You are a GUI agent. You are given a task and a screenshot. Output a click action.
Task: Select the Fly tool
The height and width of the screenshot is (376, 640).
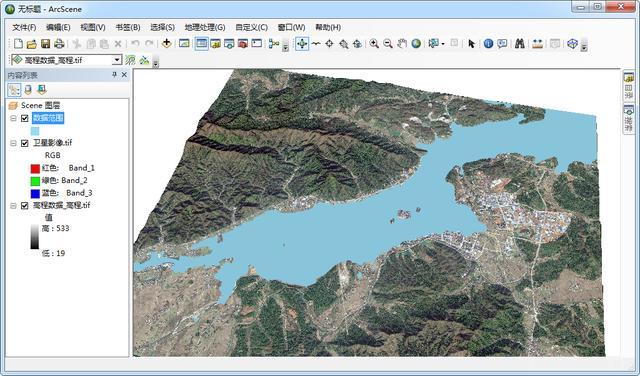click(x=316, y=43)
